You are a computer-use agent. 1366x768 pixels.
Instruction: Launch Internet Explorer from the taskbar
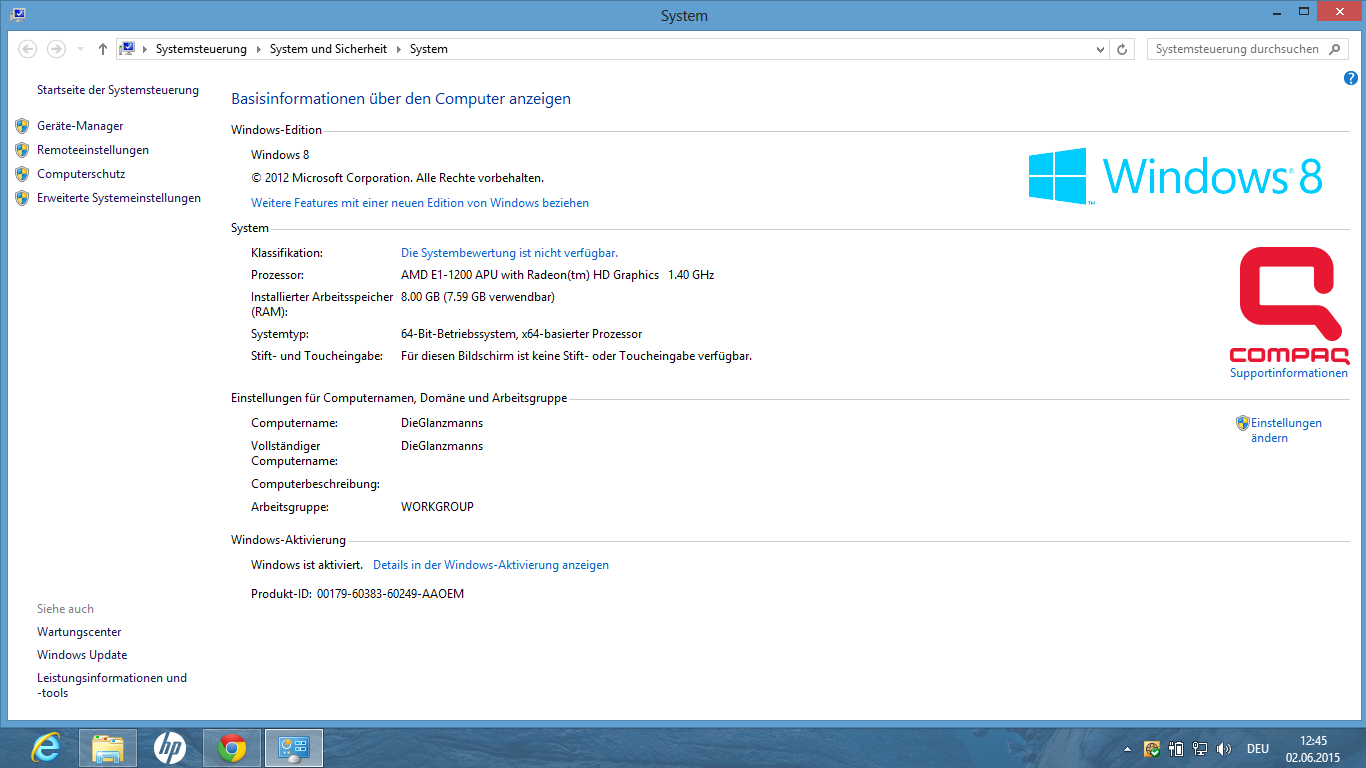pyautogui.click(x=46, y=747)
